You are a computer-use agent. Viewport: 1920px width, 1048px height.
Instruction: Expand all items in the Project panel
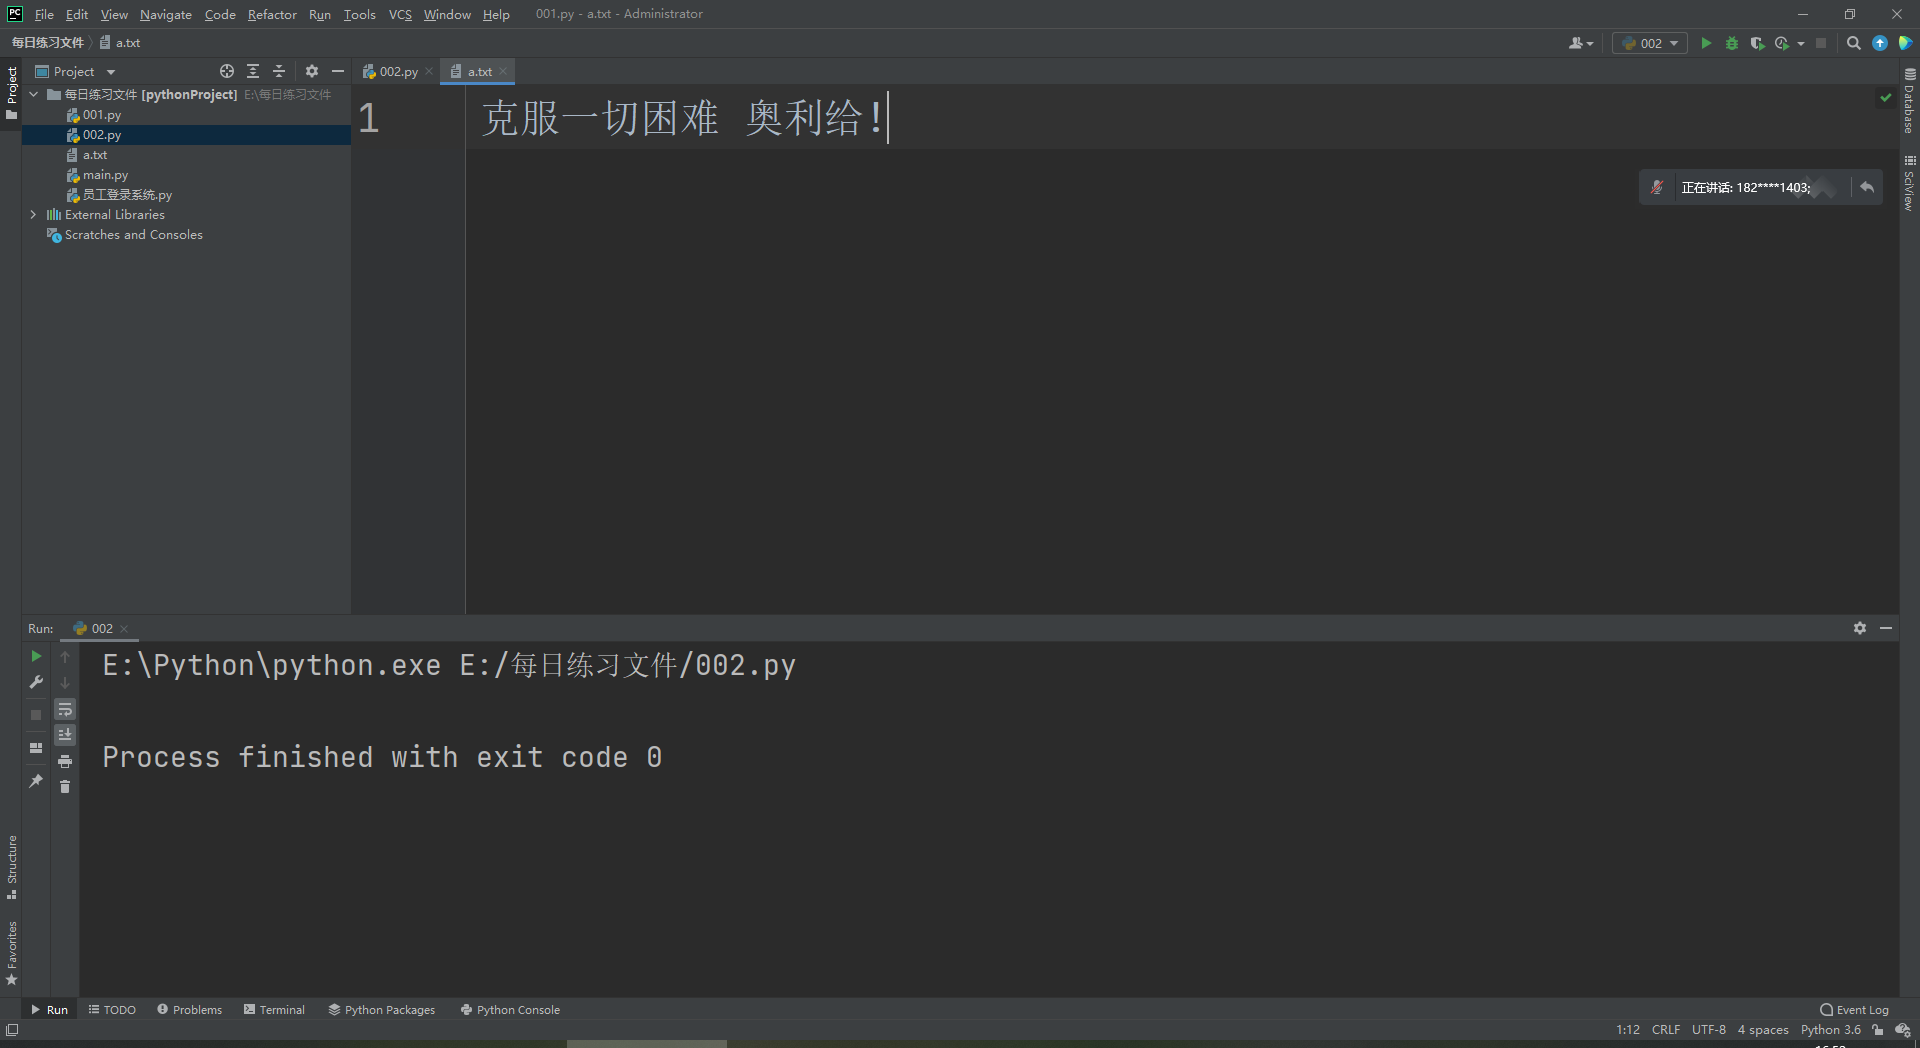[x=253, y=71]
